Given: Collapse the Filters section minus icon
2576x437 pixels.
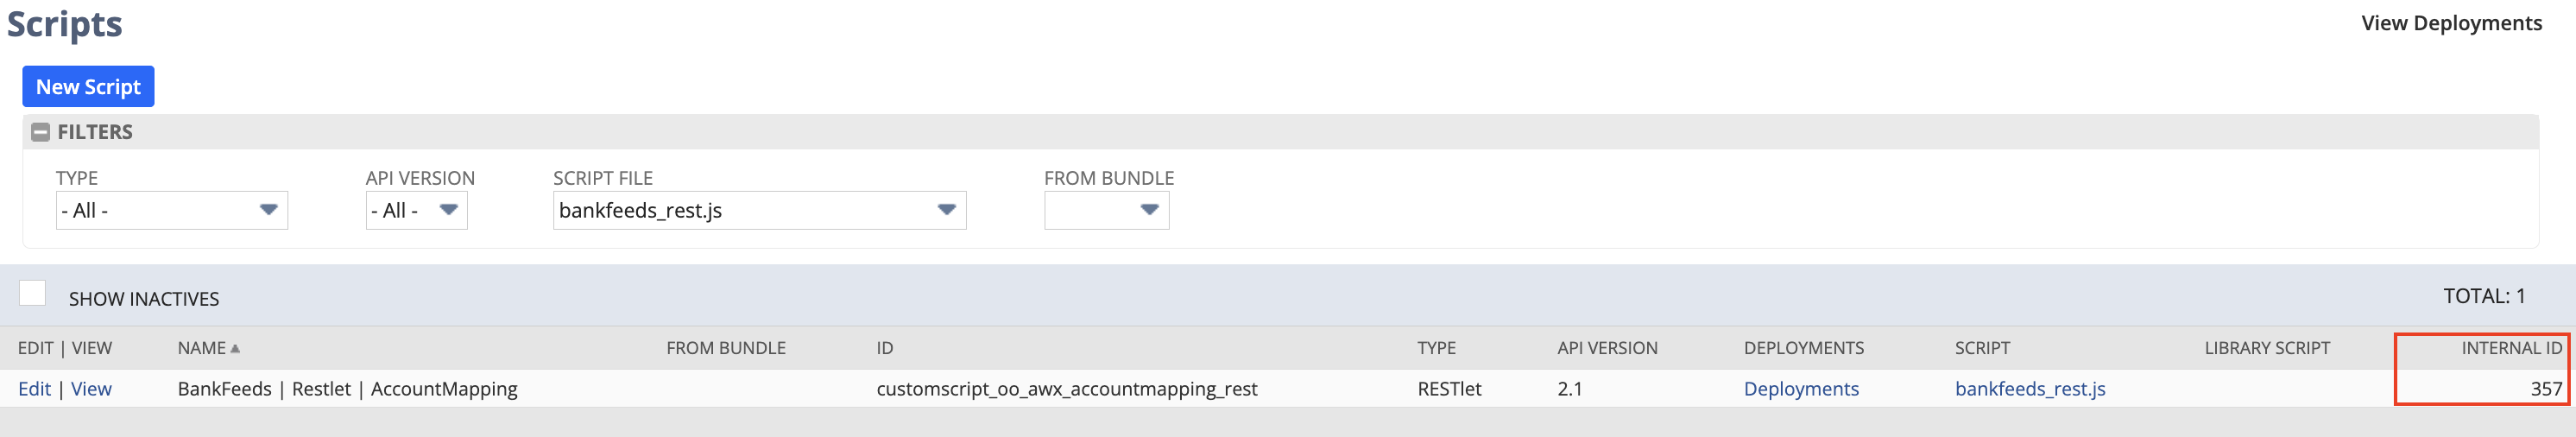Looking at the screenshot, I should (x=40, y=132).
